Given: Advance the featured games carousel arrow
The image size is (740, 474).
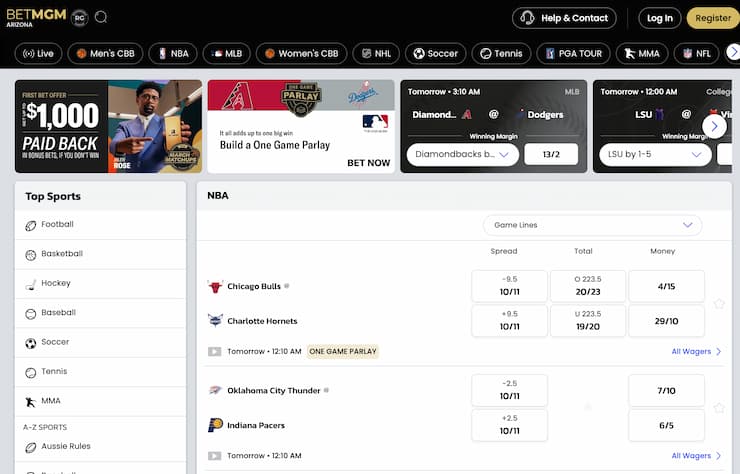Looking at the screenshot, I should coord(714,126).
